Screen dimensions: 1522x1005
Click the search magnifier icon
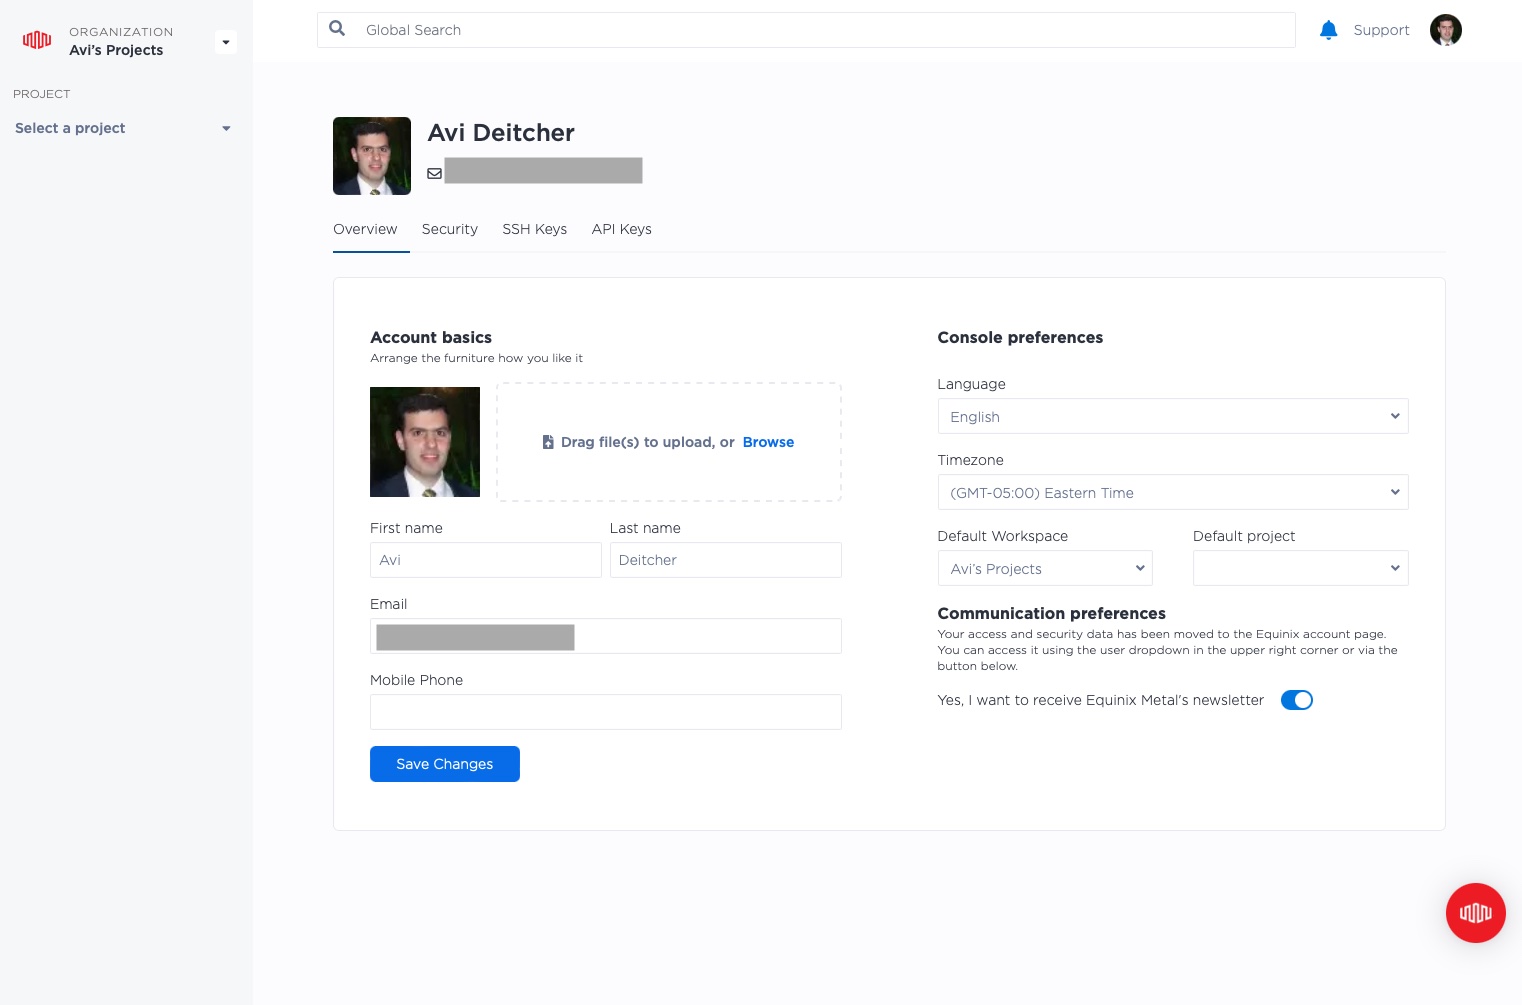tap(337, 29)
